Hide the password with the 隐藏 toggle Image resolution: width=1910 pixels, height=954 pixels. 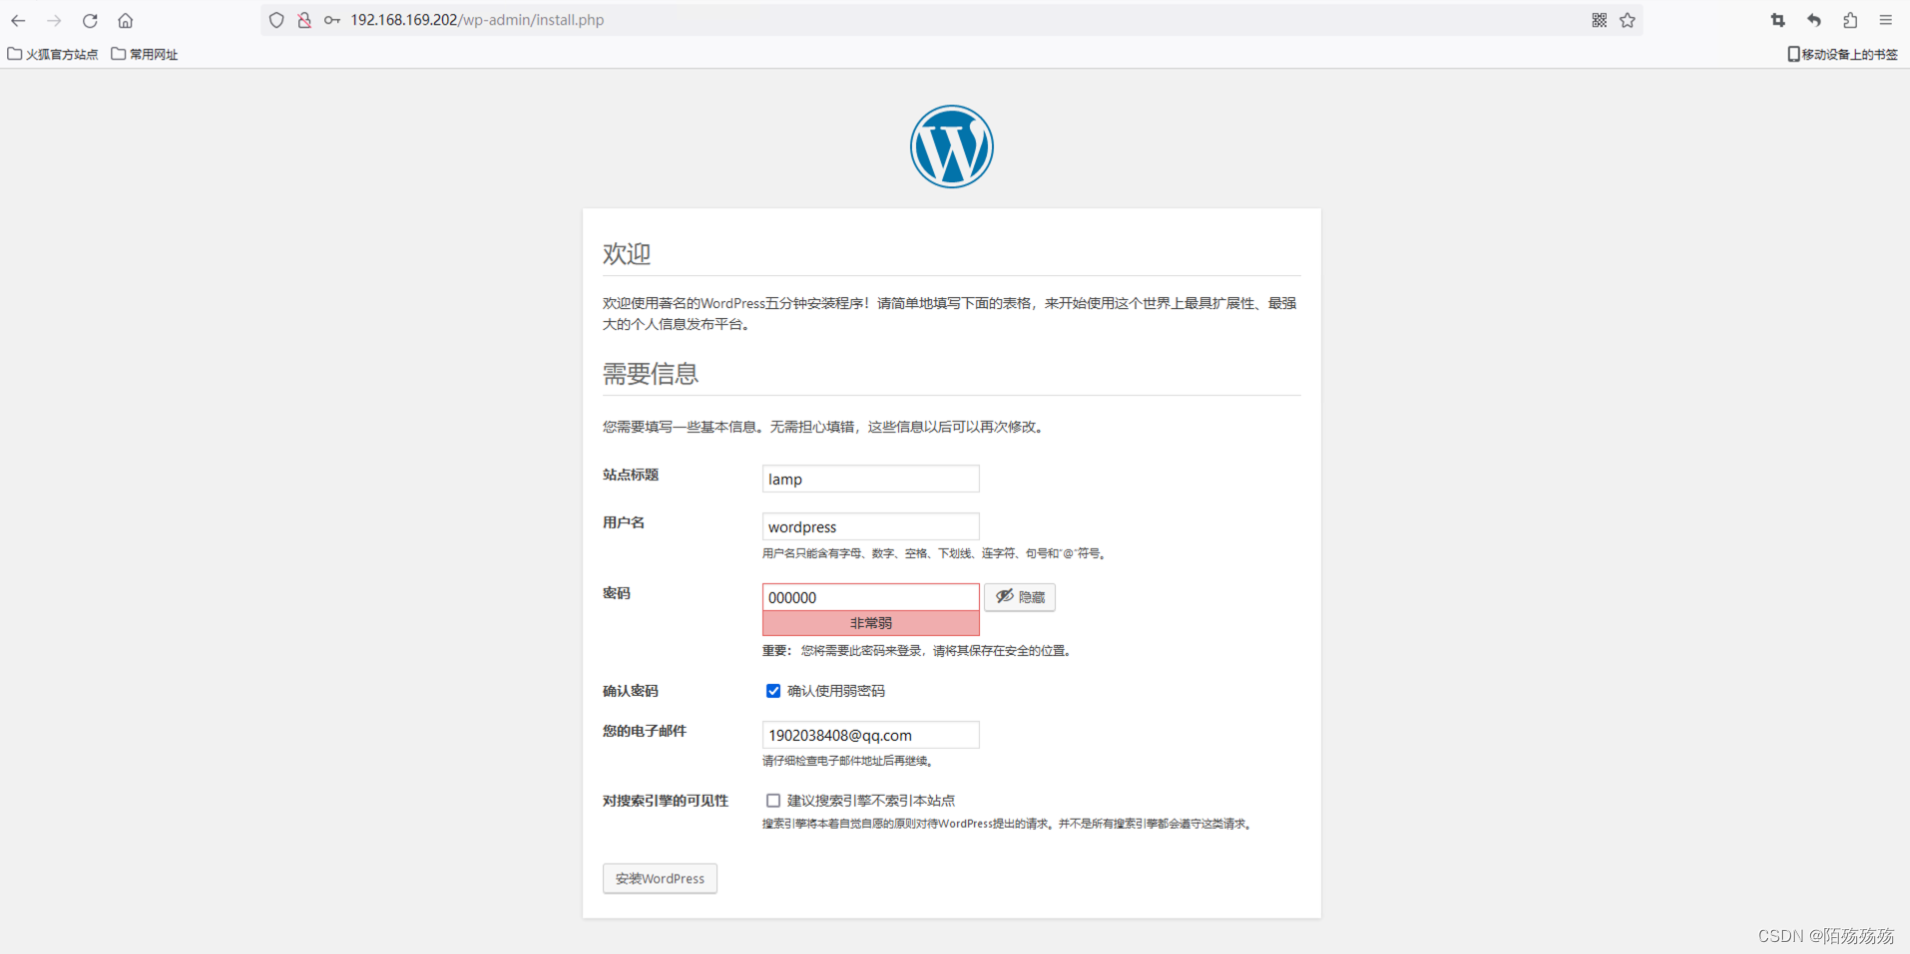coord(1020,597)
